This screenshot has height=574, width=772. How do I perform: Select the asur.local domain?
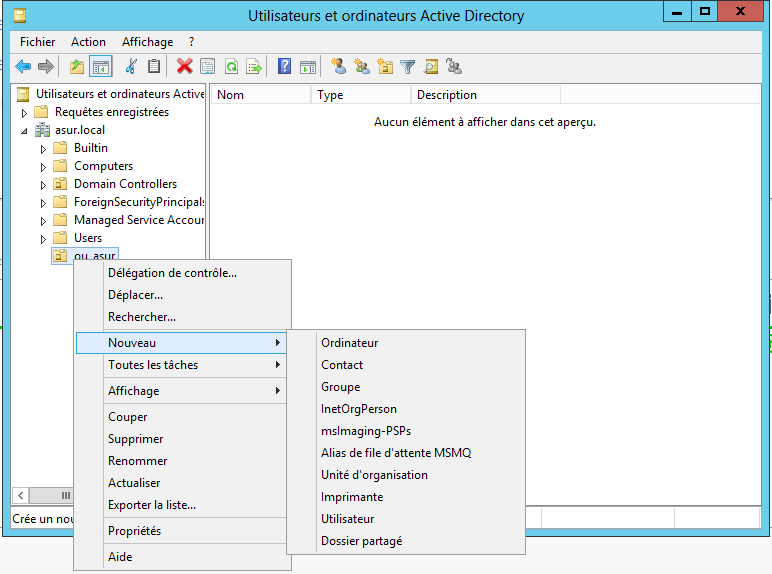[x=80, y=130]
